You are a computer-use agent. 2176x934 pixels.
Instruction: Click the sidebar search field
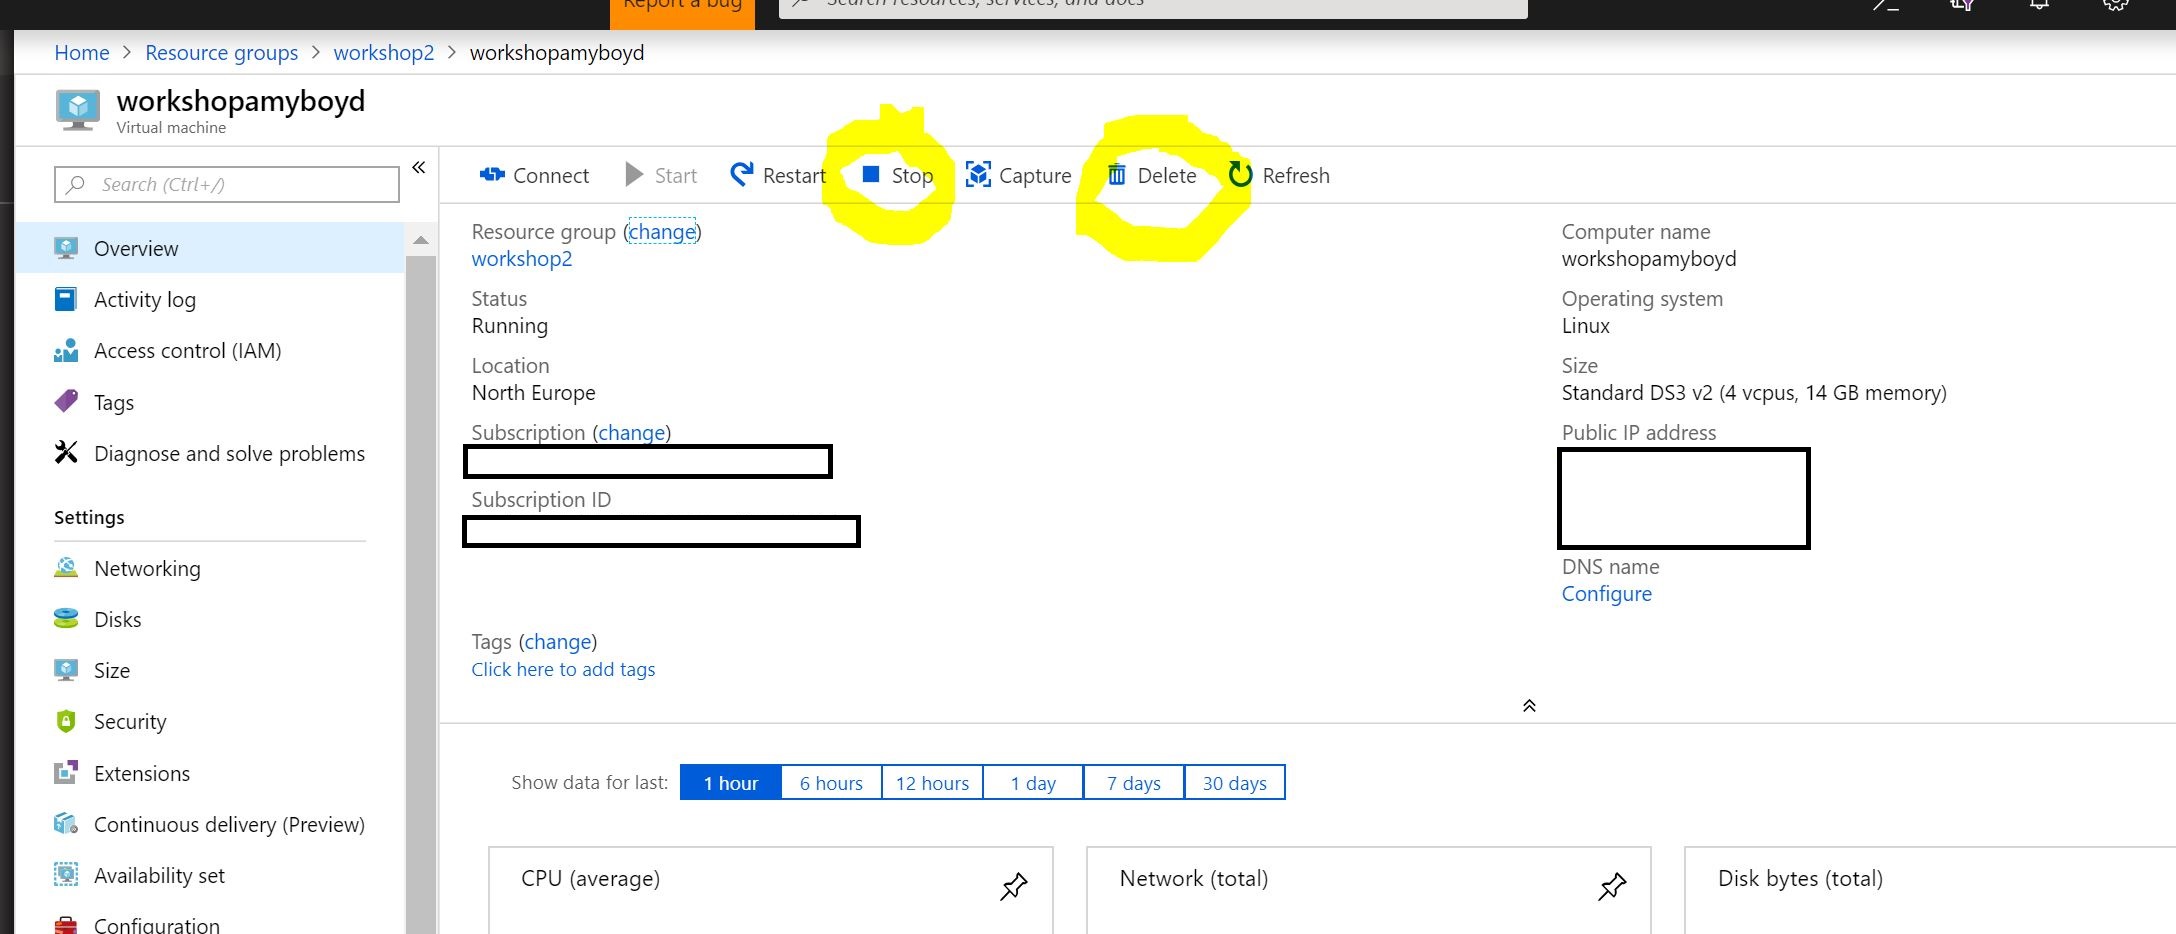pyautogui.click(x=227, y=184)
